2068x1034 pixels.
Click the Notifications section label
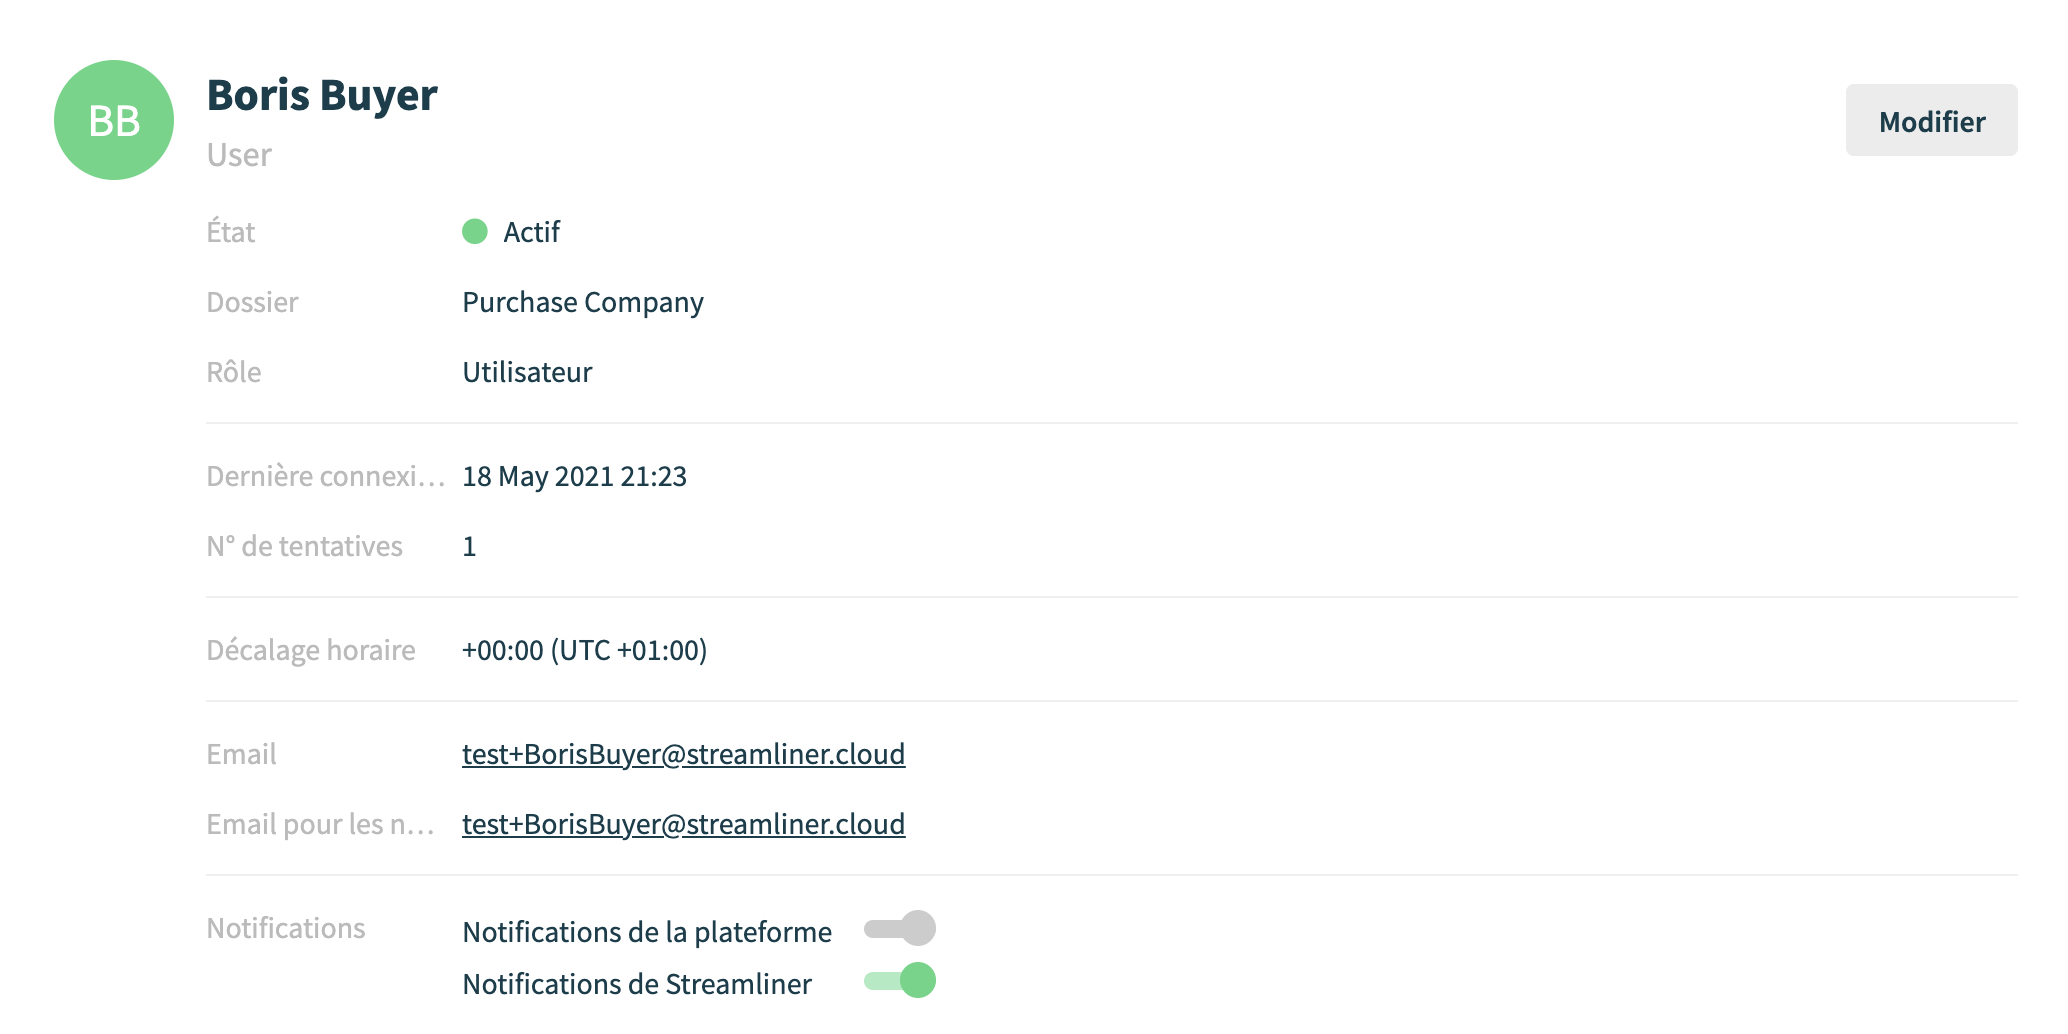[x=286, y=928]
